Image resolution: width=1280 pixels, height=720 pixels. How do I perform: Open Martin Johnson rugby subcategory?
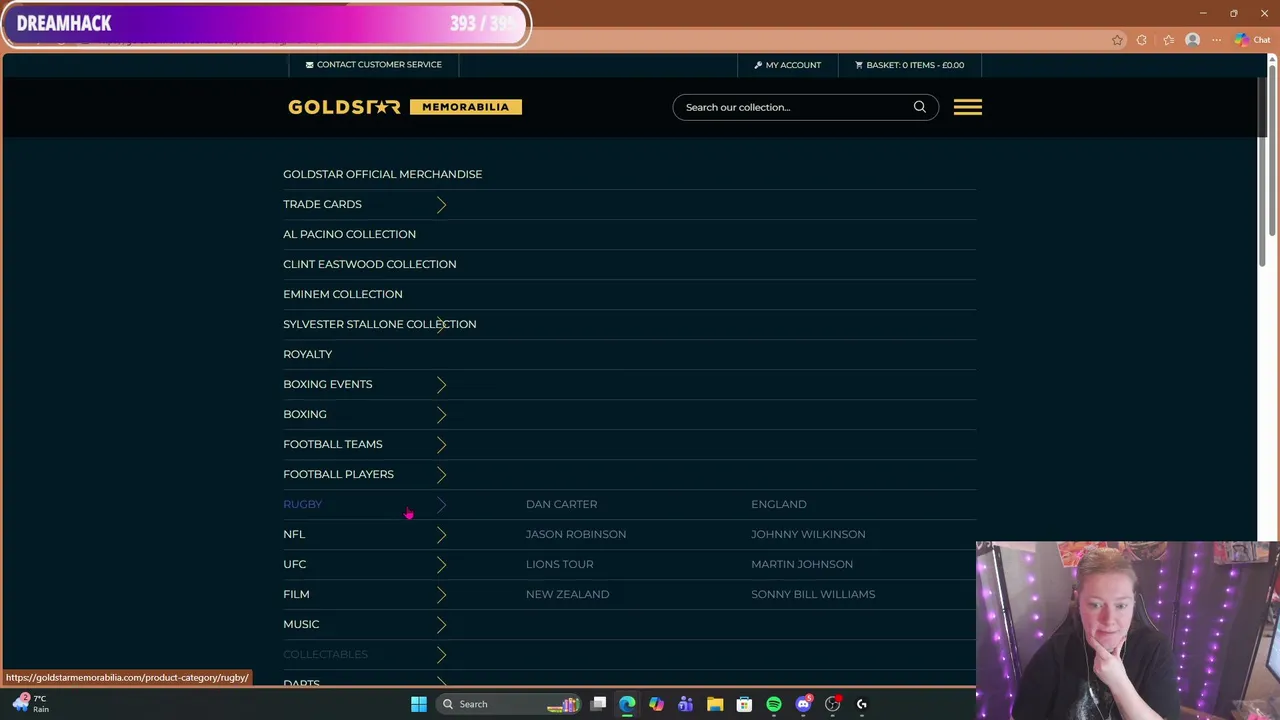[x=802, y=564]
